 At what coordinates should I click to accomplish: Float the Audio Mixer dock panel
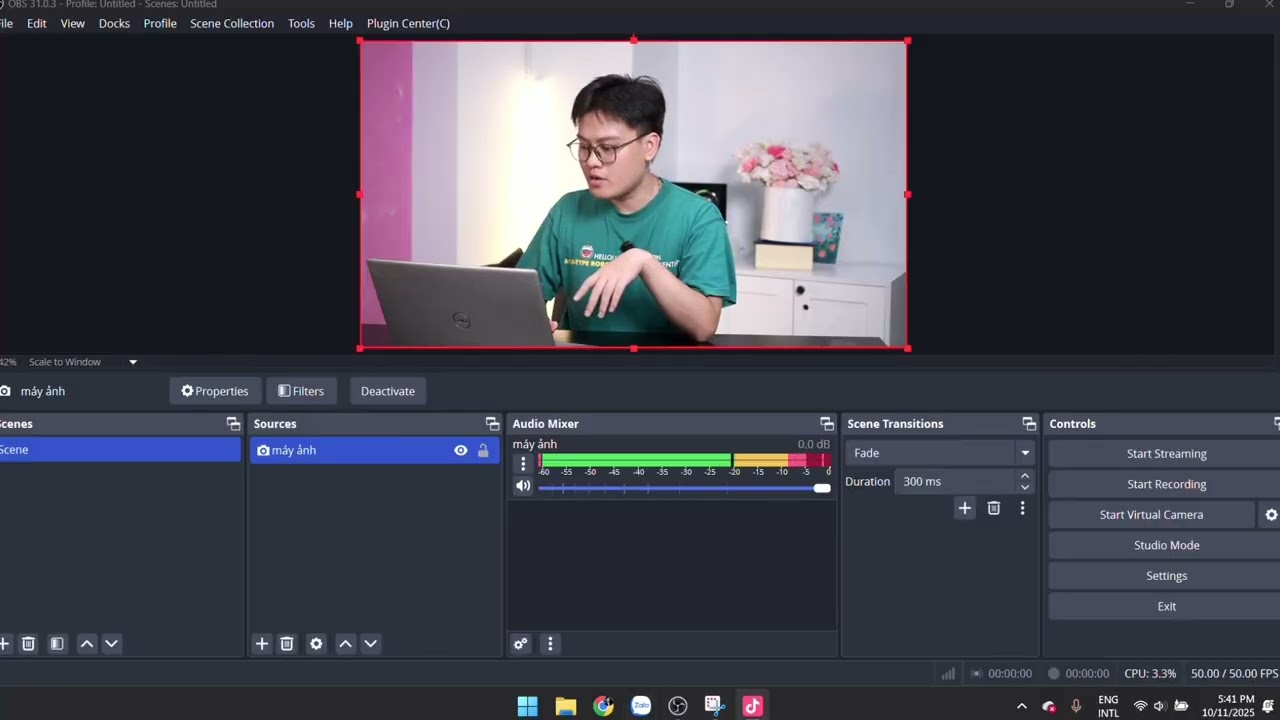[x=827, y=424]
